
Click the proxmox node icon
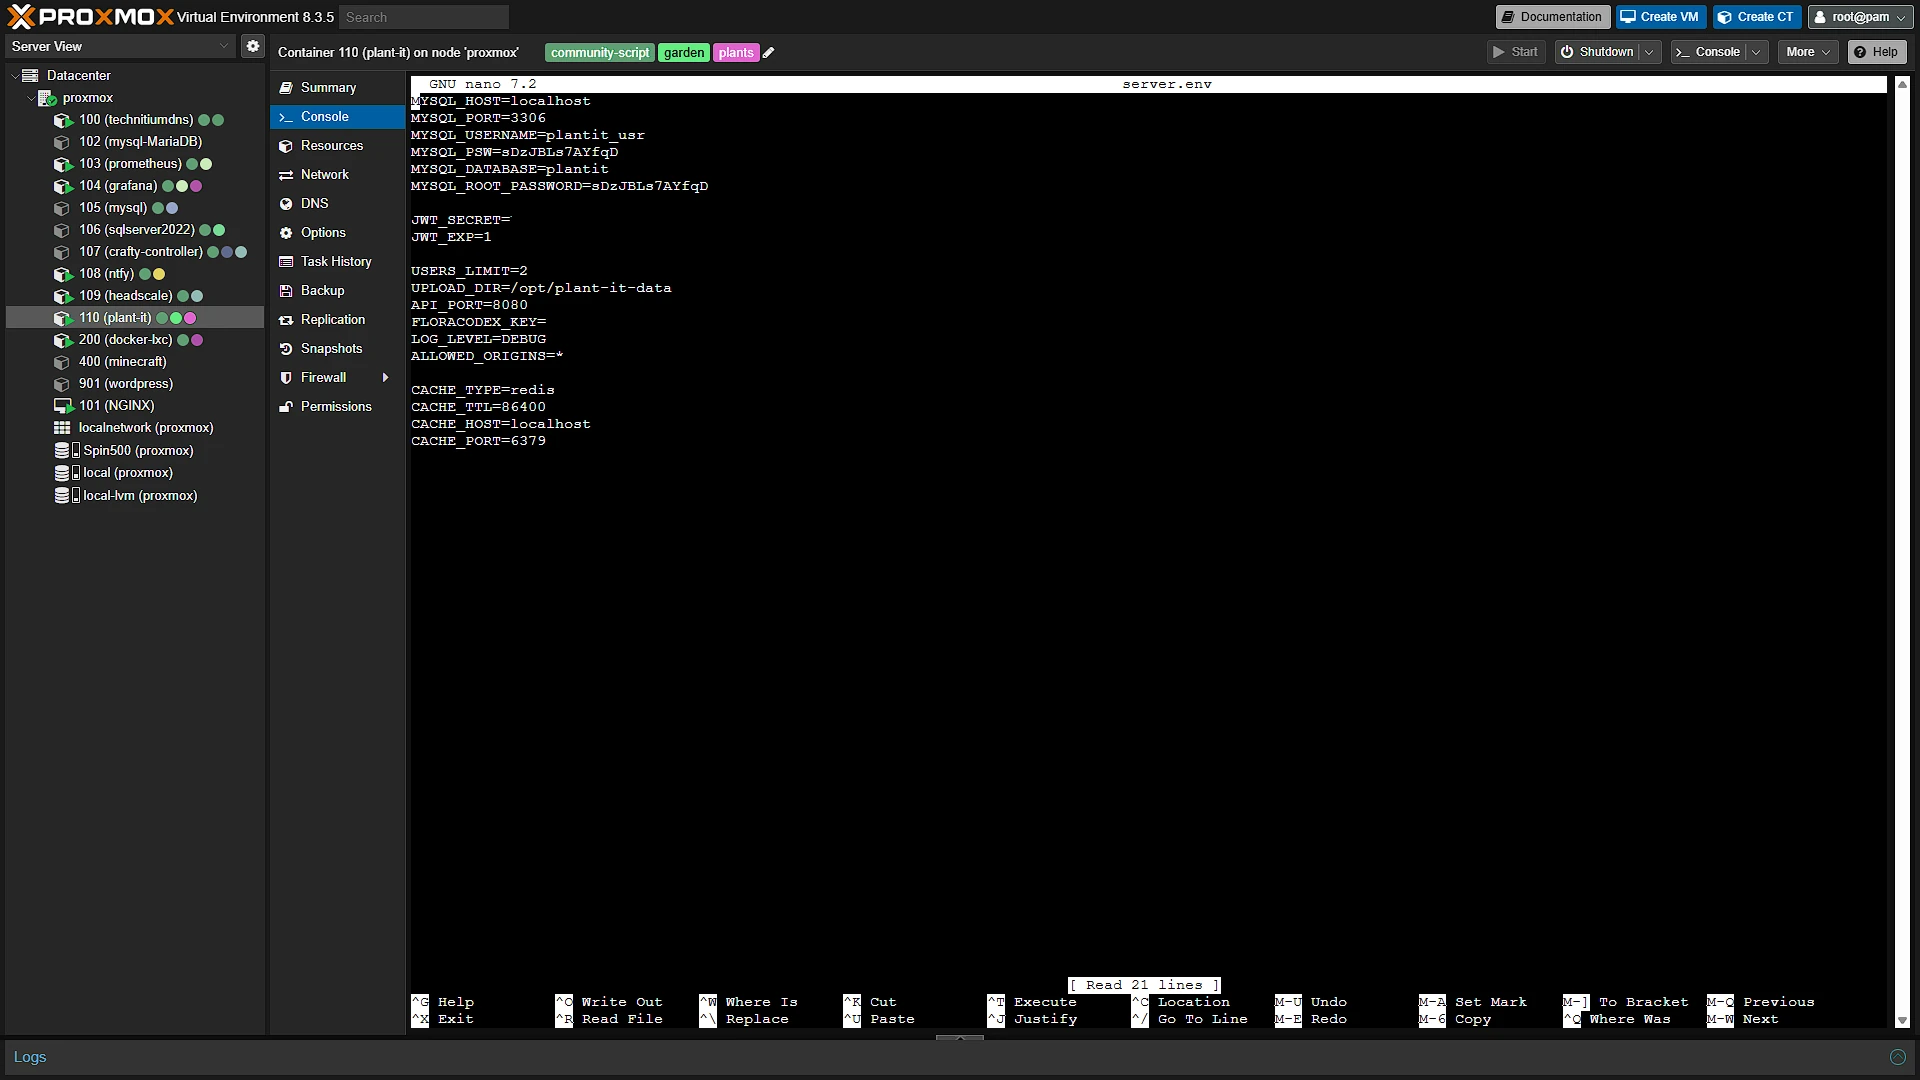click(x=47, y=98)
